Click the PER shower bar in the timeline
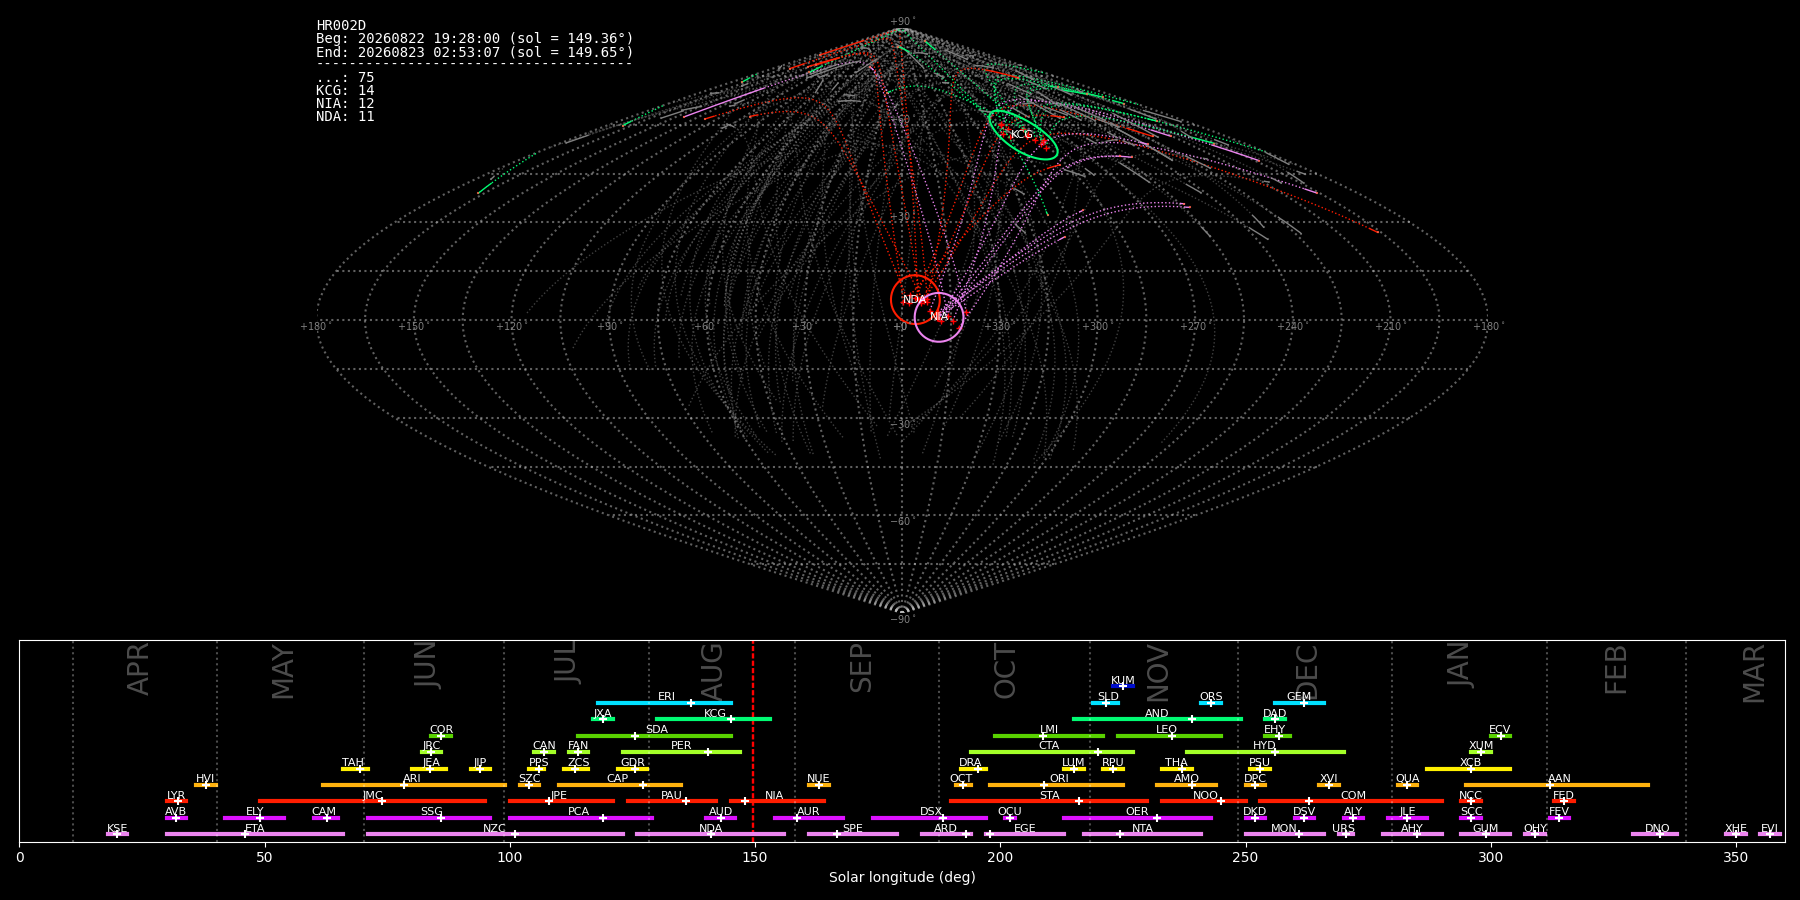 [x=681, y=752]
